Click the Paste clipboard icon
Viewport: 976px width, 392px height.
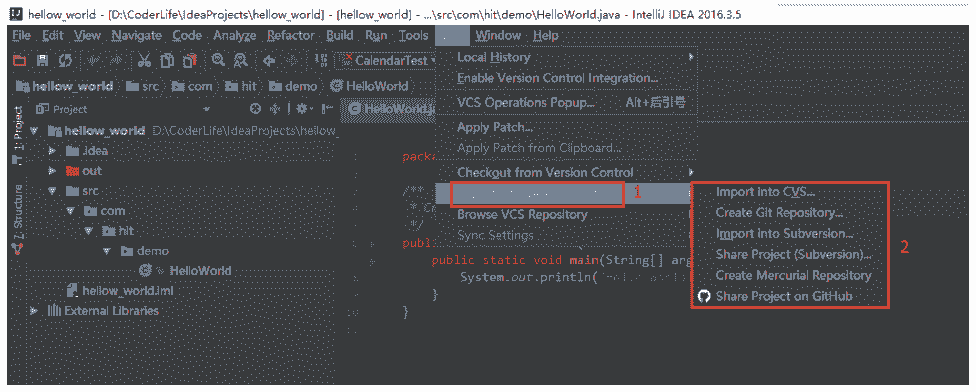pyautogui.click(x=190, y=60)
